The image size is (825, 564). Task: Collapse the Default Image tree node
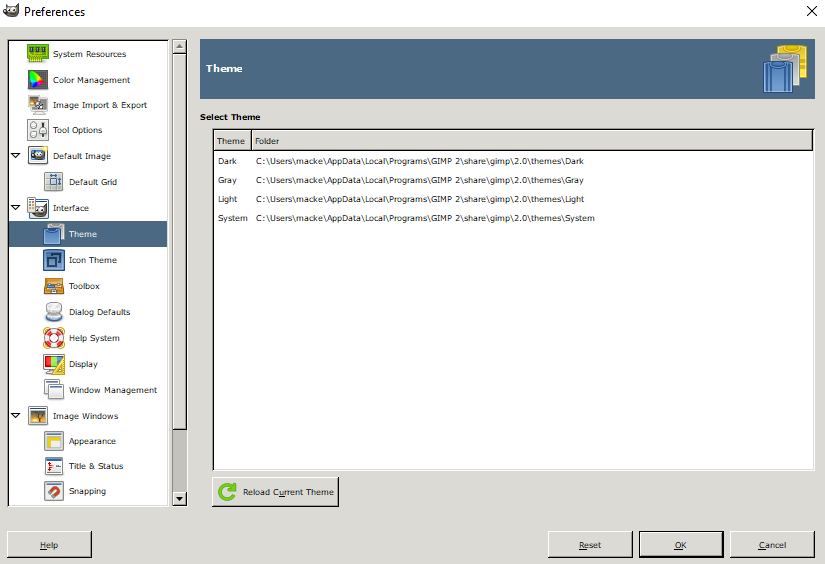tap(16, 156)
